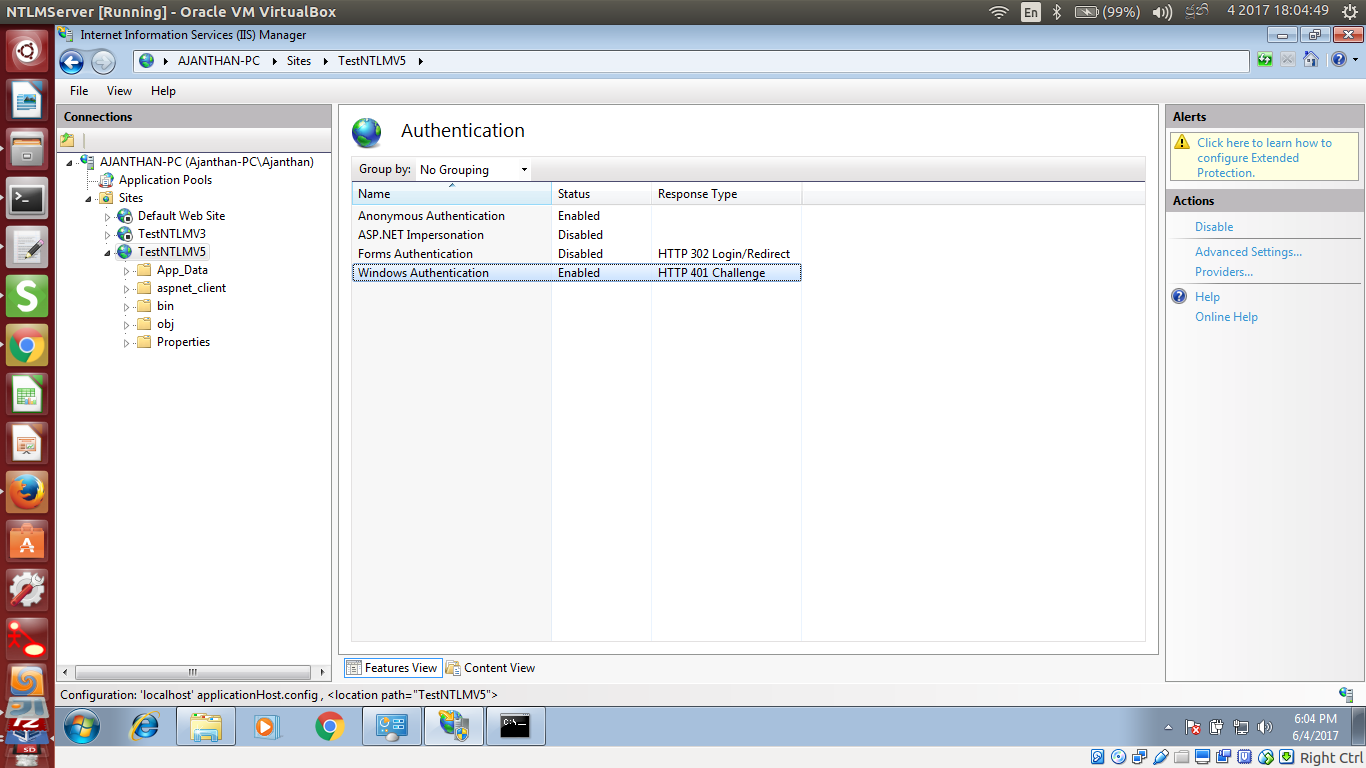Image resolution: width=1366 pixels, height=768 pixels.
Task: Open the View menu
Action: pos(119,91)
